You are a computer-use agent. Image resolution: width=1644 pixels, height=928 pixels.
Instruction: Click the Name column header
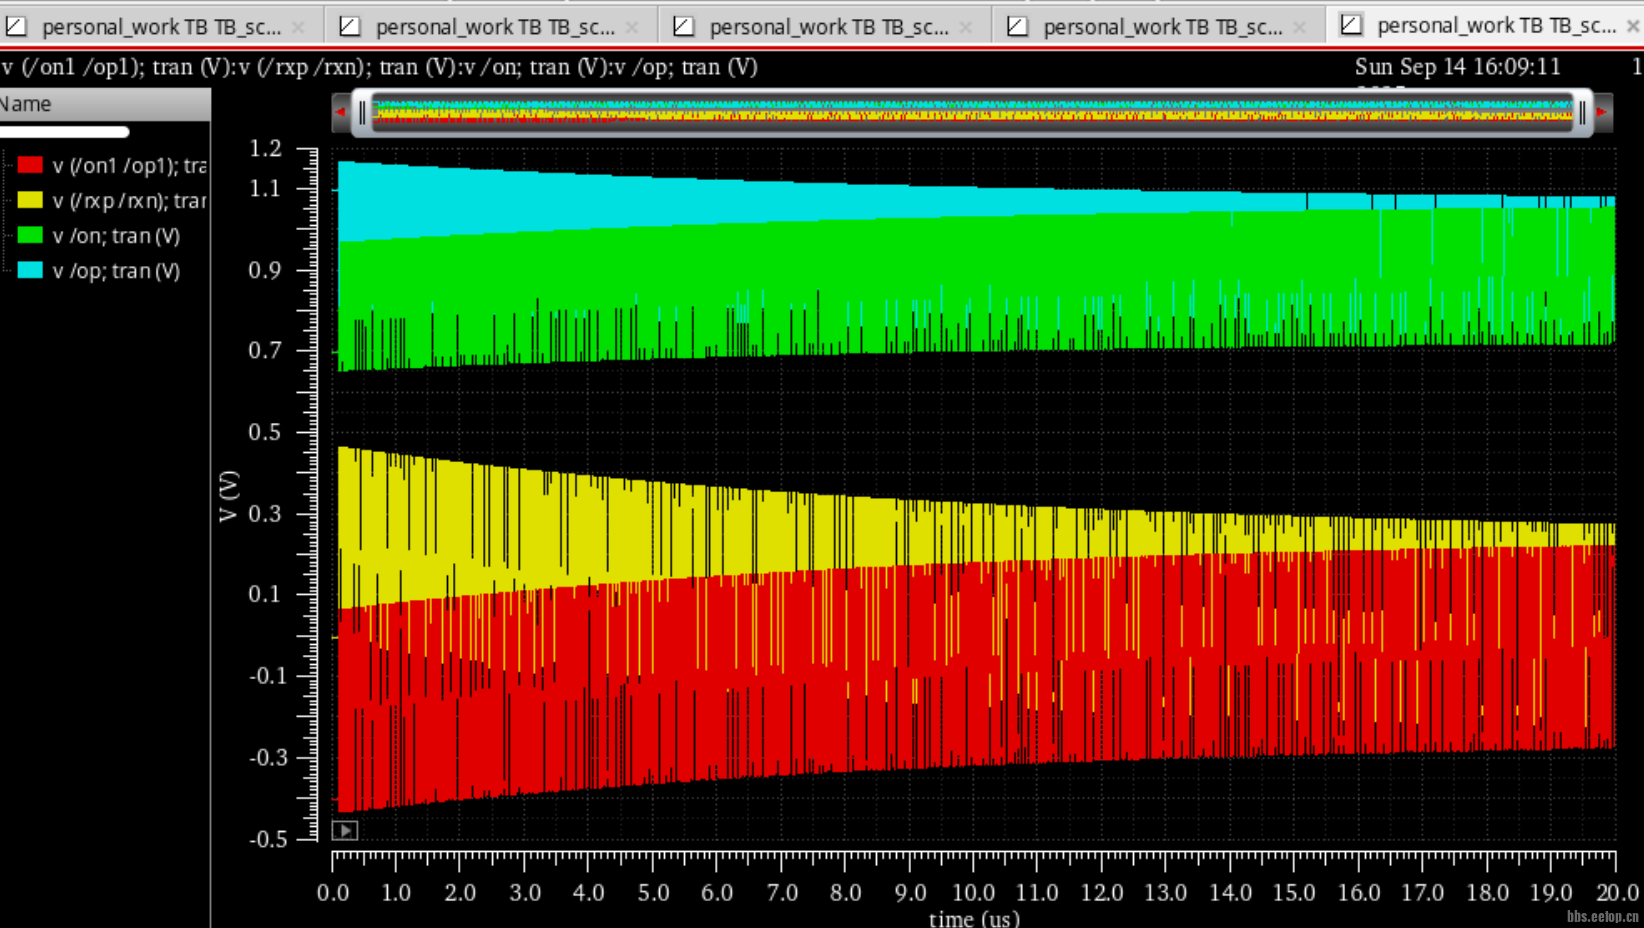point(105,104)
